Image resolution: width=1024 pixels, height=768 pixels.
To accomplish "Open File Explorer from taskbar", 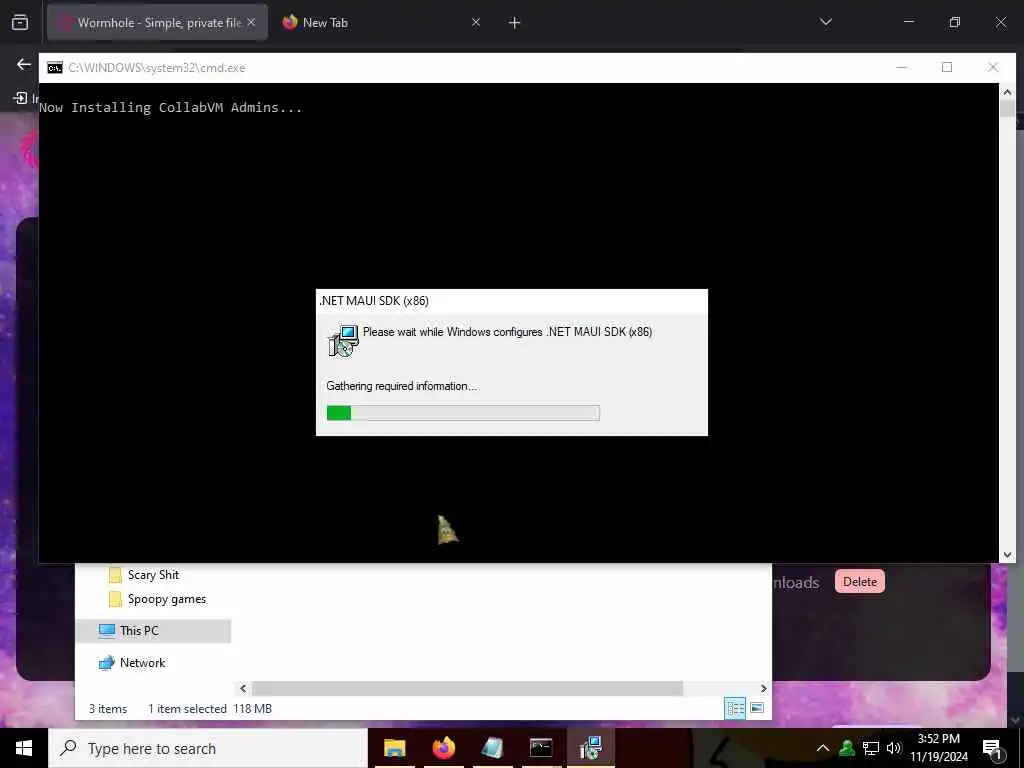I will pos(394,748).
